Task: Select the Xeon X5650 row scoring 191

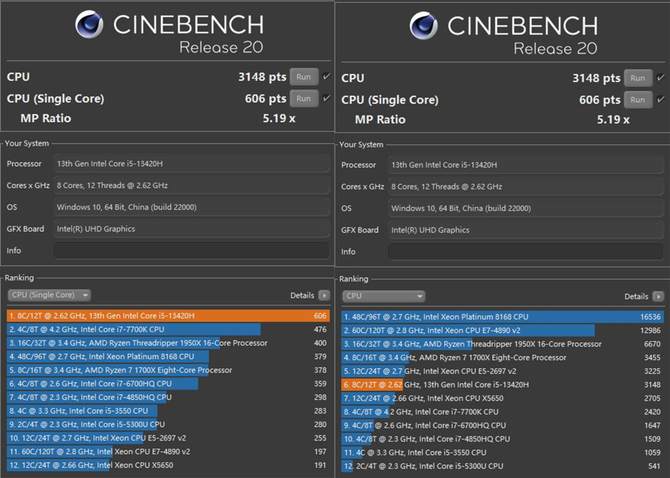Action: (x=168, y=465)
